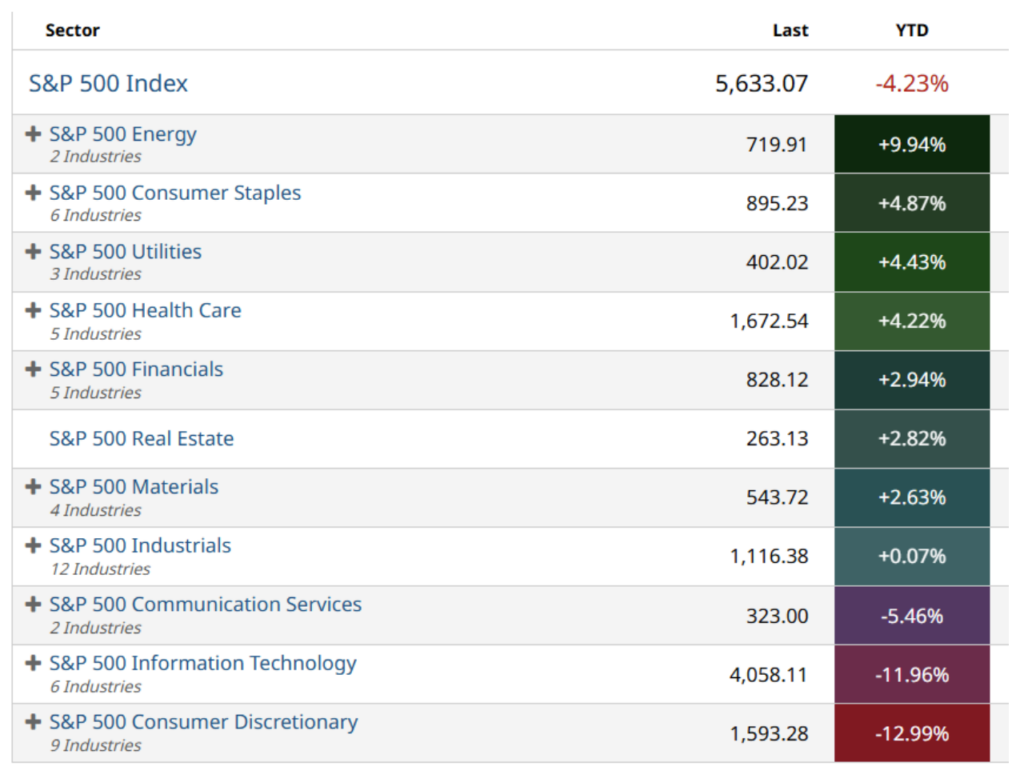Click "5 Industries" under S&P 500 Financials
This screenshot has width=1024, height=778.
[x=96, y=393]
